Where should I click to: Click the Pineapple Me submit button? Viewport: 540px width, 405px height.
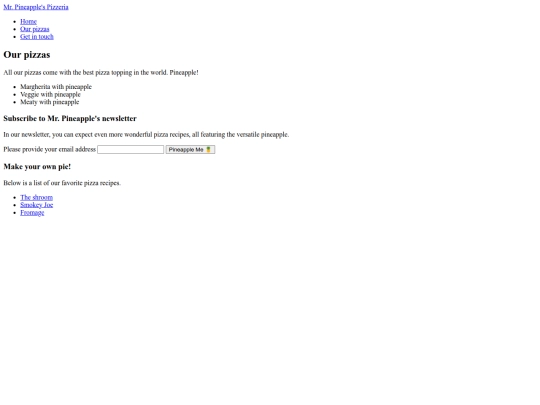(190, 149)
